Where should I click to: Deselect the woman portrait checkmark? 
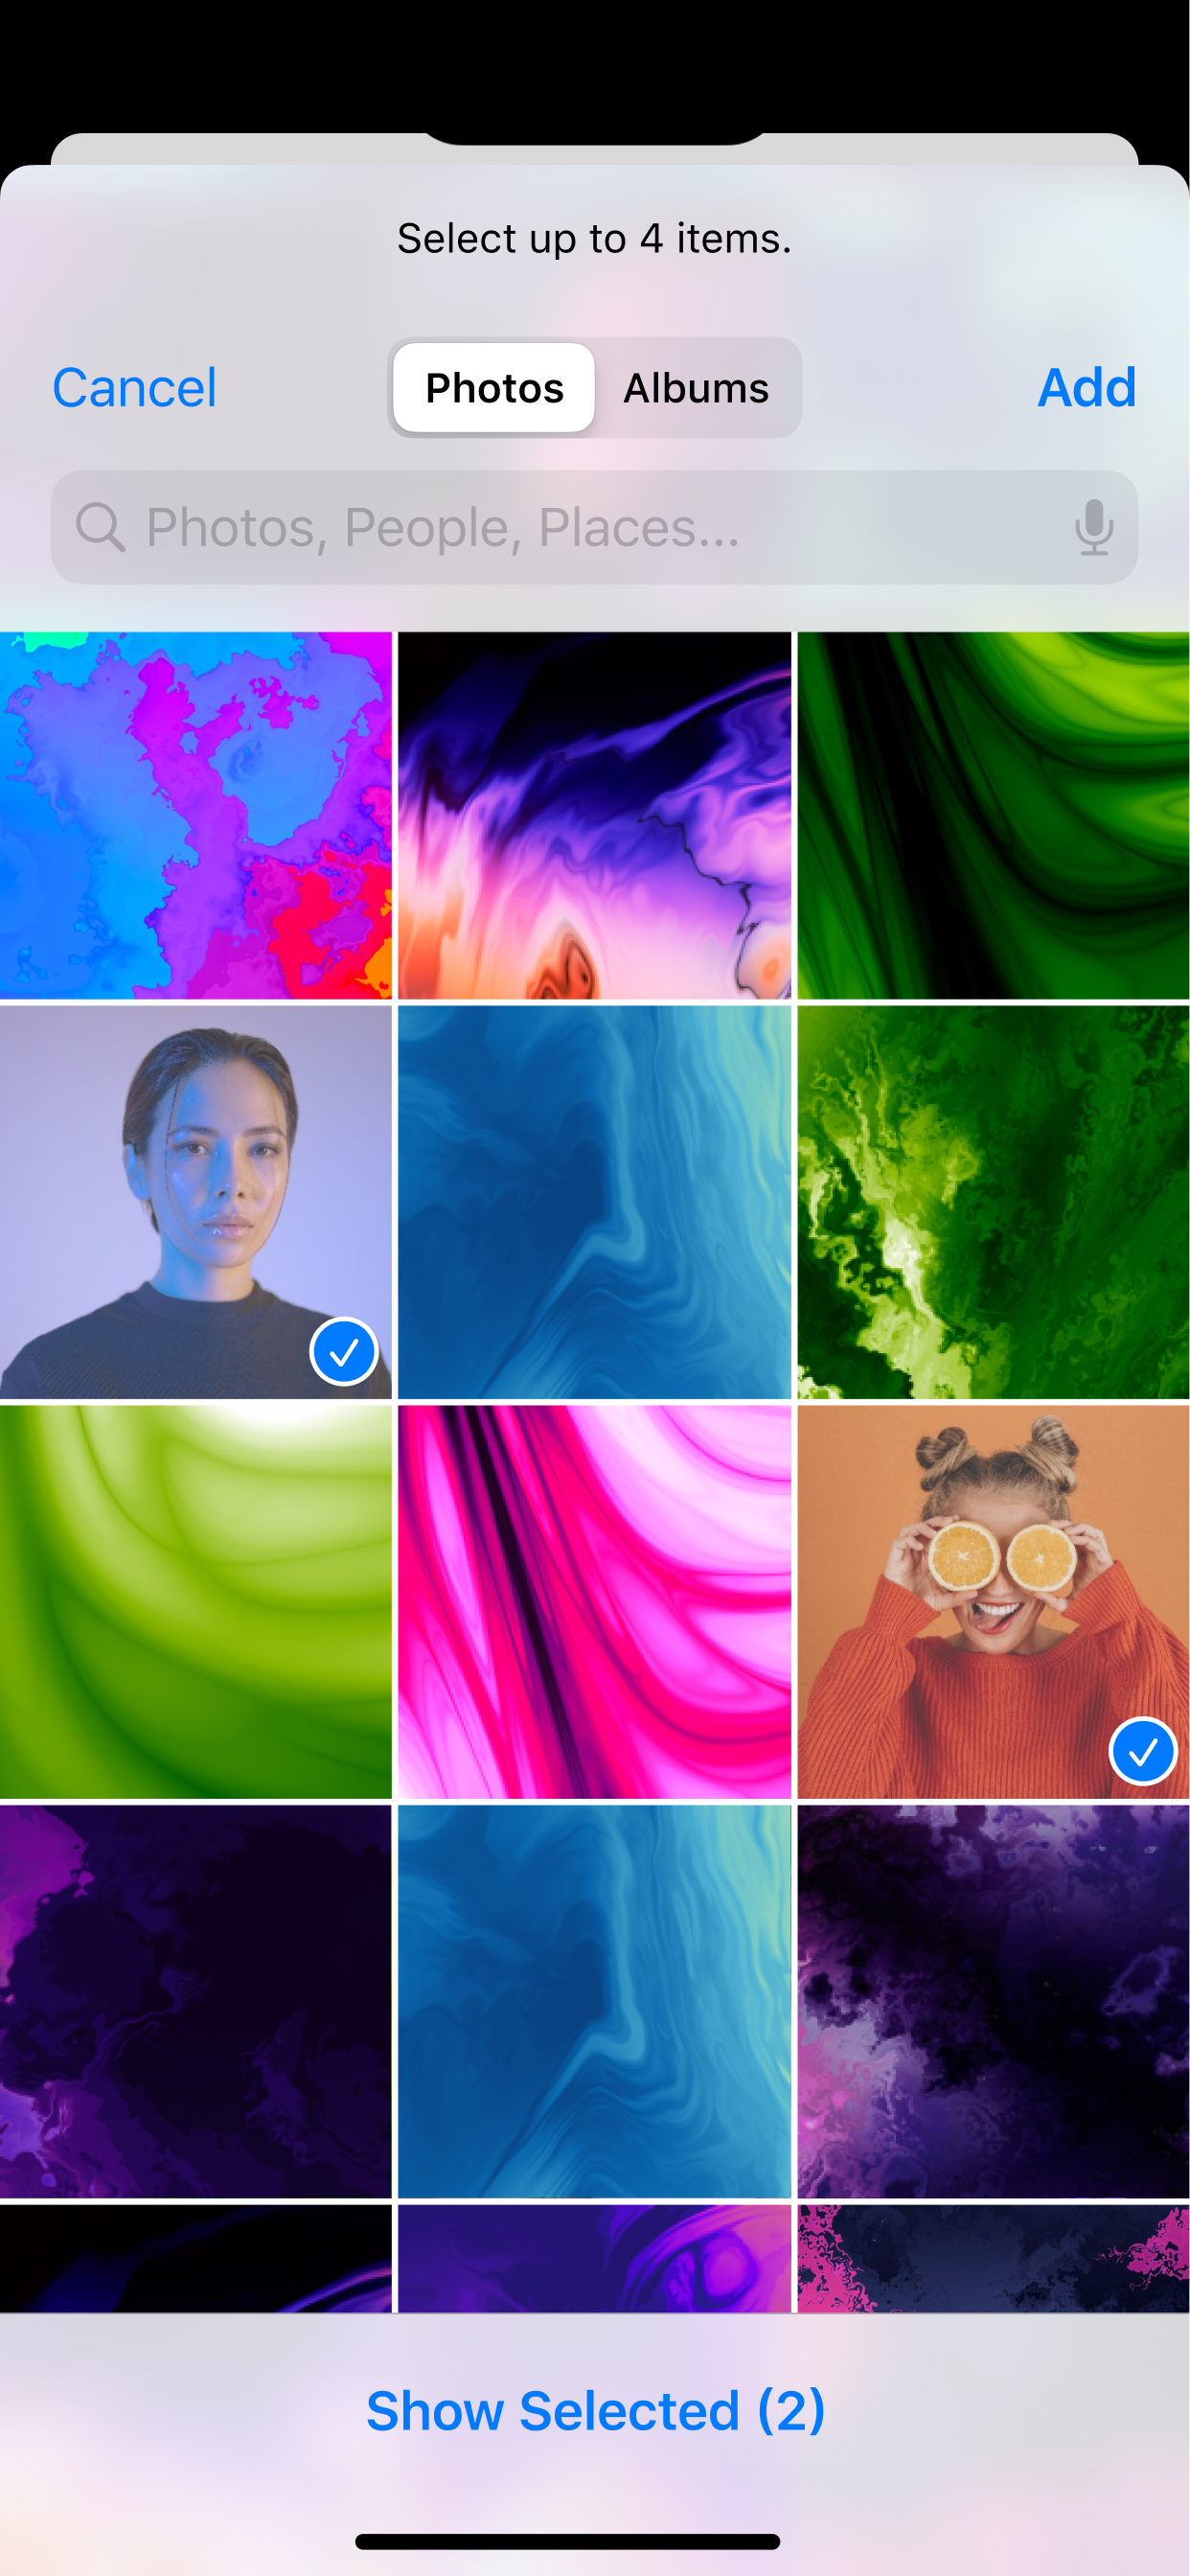(x=343, y=1351)
